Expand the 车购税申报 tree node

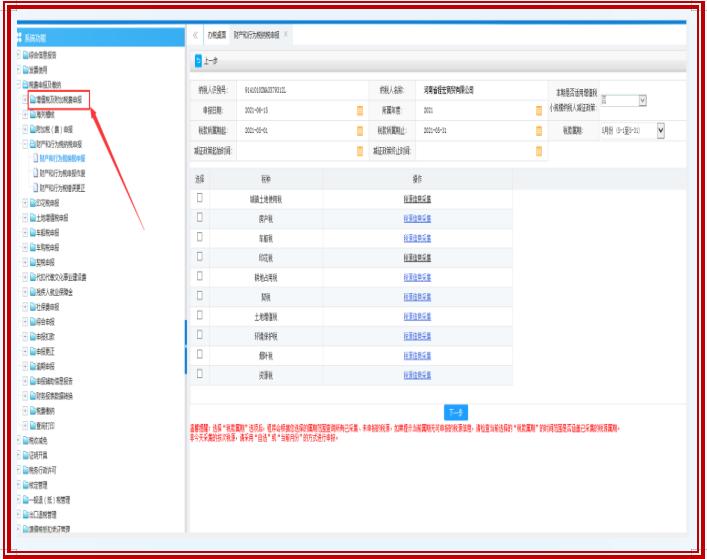[25, 247]
